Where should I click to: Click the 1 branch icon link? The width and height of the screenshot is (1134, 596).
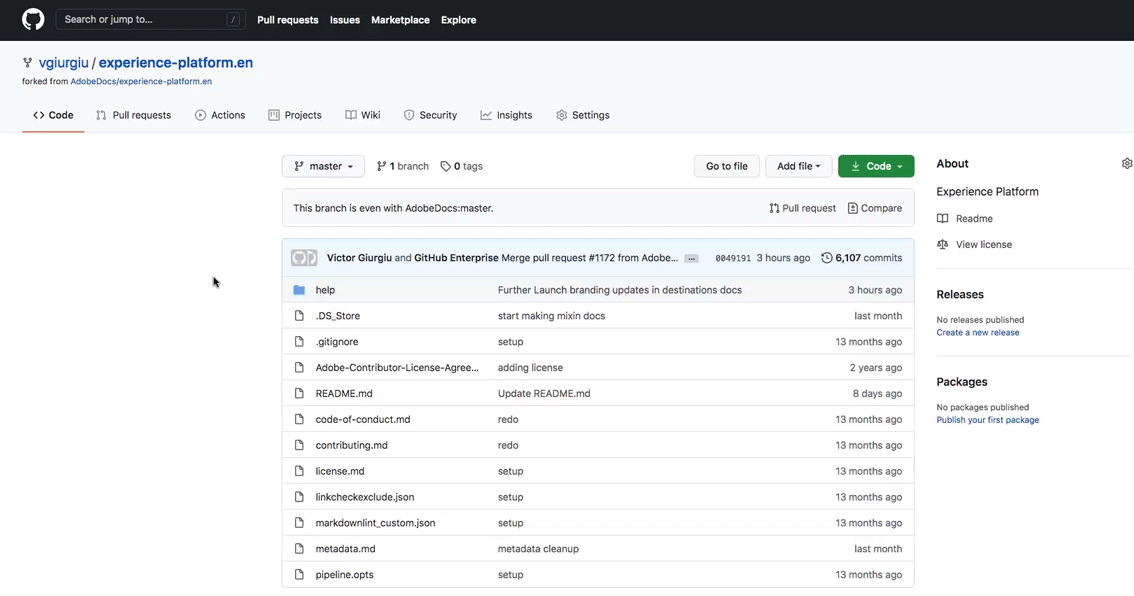pos(381,167)
